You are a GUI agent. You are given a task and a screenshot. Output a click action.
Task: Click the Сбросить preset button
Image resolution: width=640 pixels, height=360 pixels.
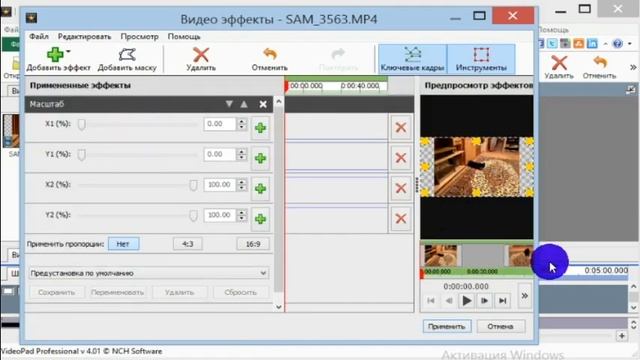(x=240, y=292)
